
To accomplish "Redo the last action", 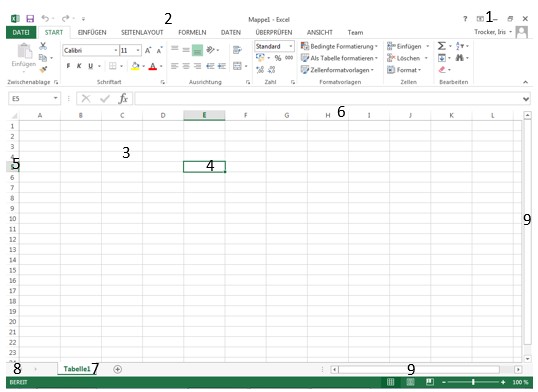I will 66,18.
